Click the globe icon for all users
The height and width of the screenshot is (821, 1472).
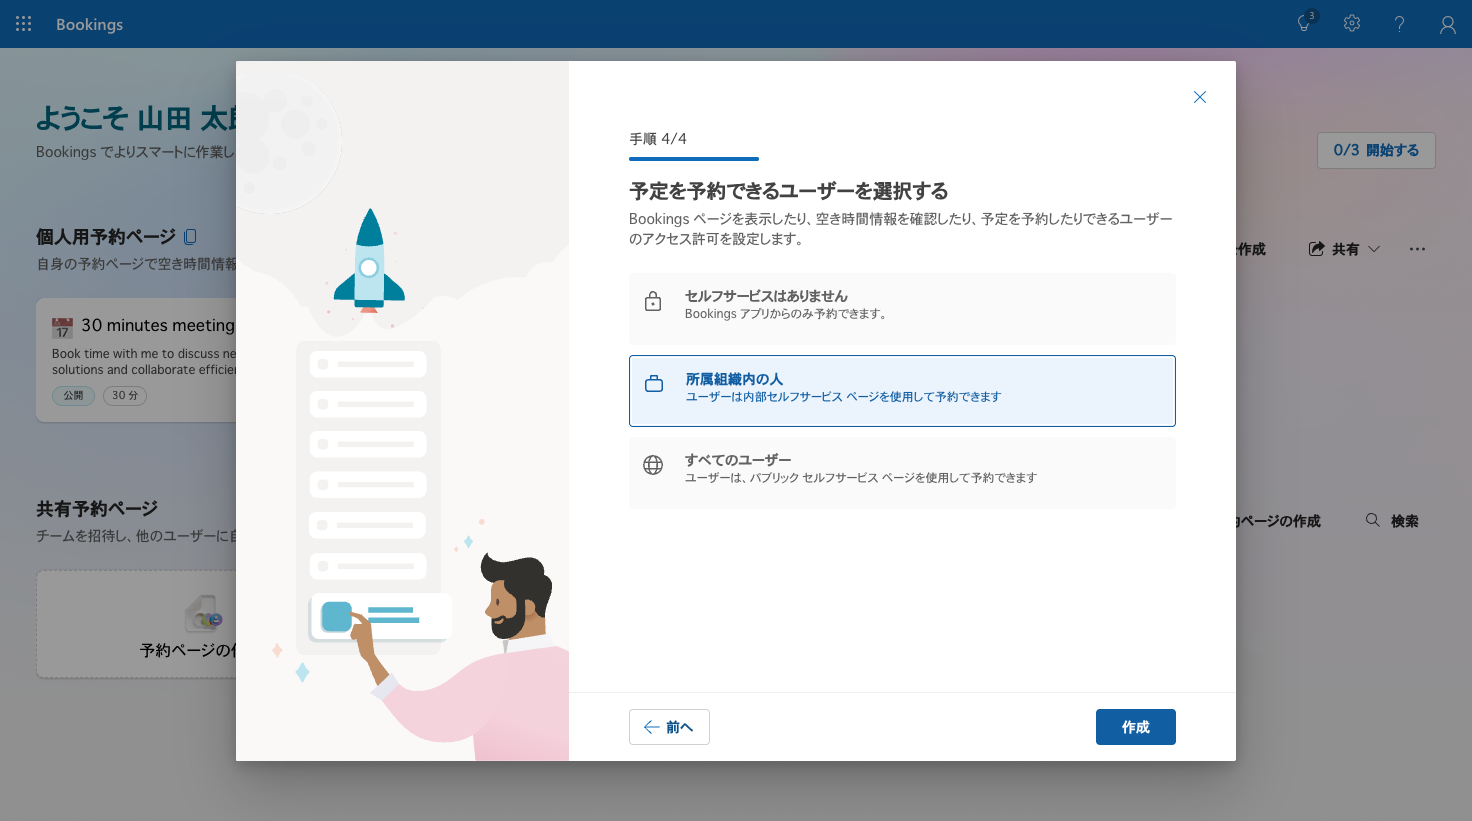click(653, 465)
